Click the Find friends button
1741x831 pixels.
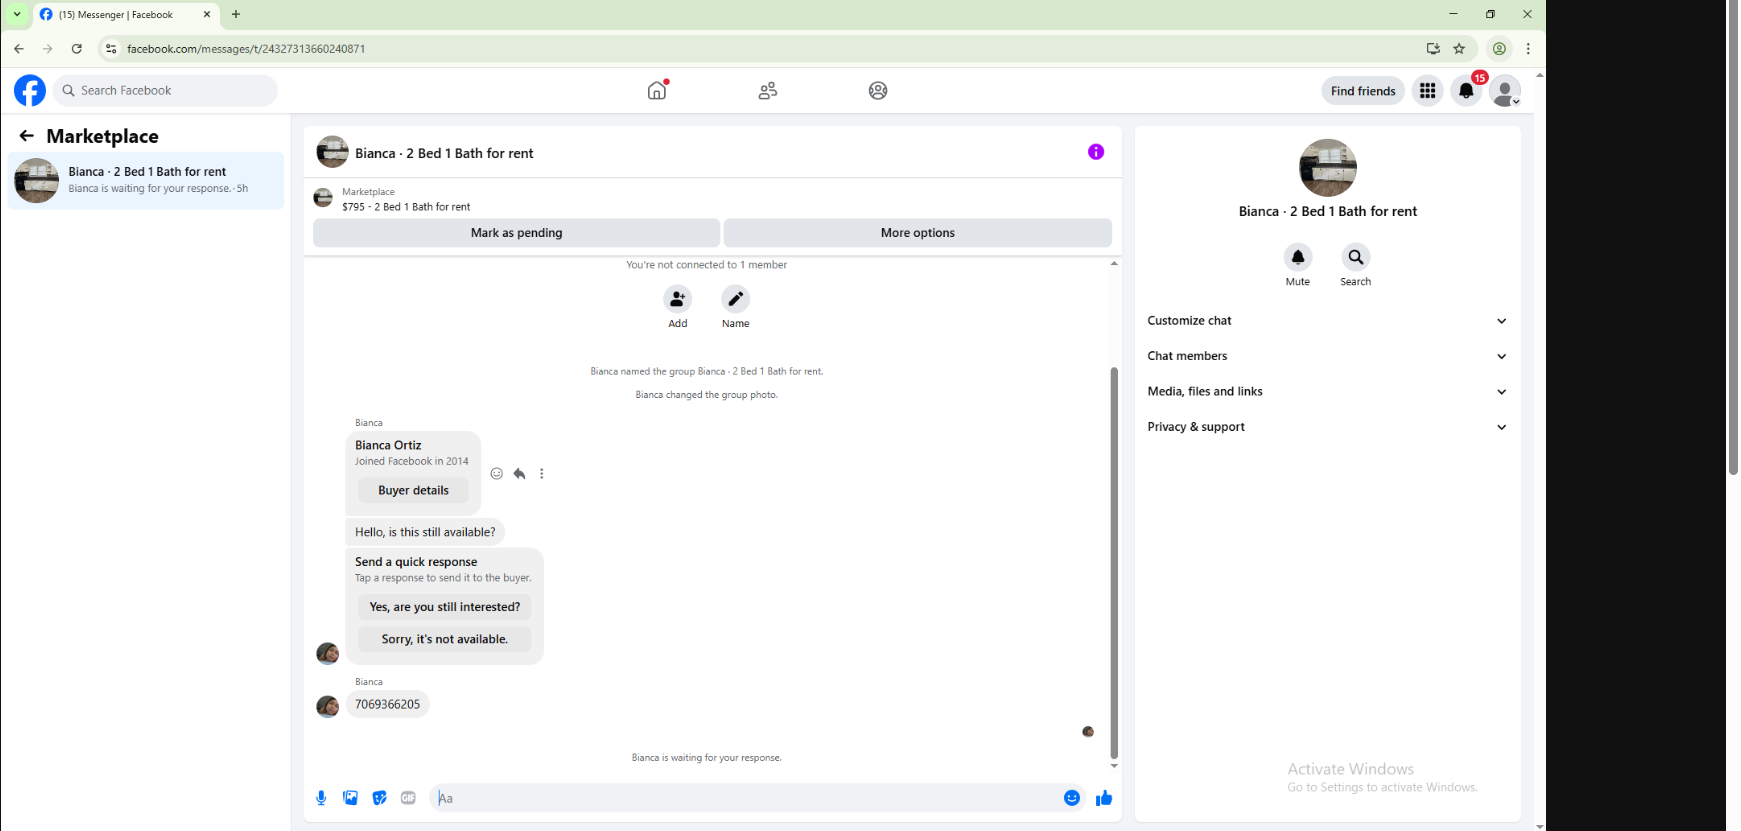point(1363,91)
